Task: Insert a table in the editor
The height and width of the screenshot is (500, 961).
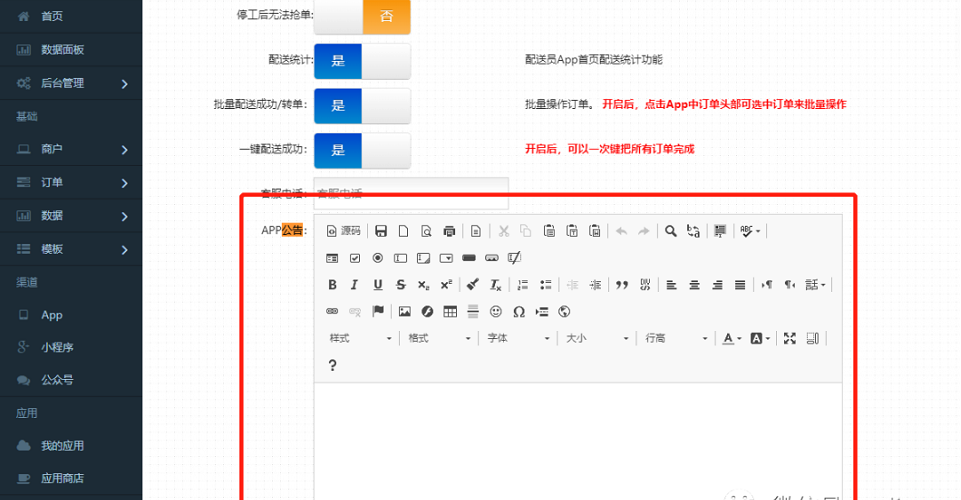Action: pos(450,312)
